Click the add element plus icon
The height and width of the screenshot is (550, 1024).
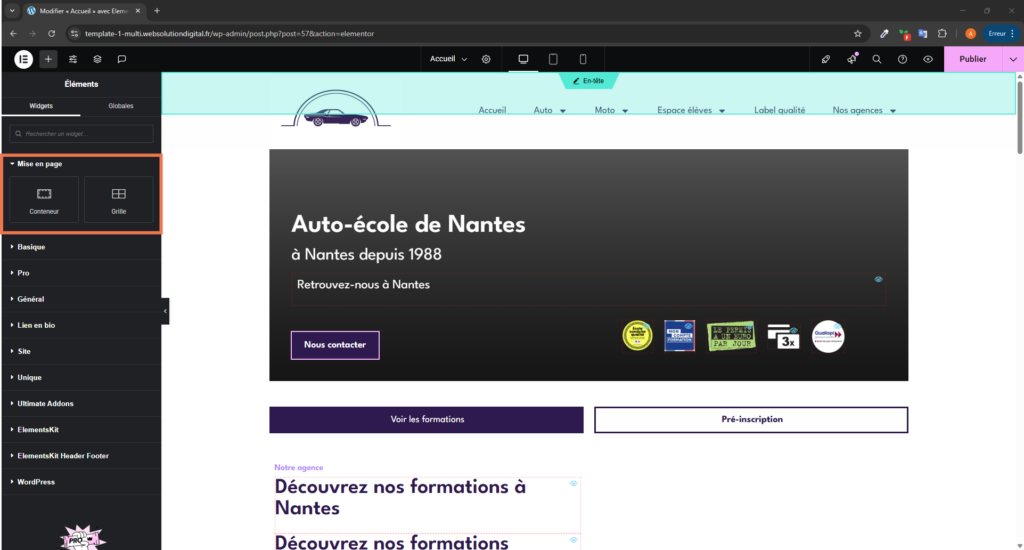point(49,59)
